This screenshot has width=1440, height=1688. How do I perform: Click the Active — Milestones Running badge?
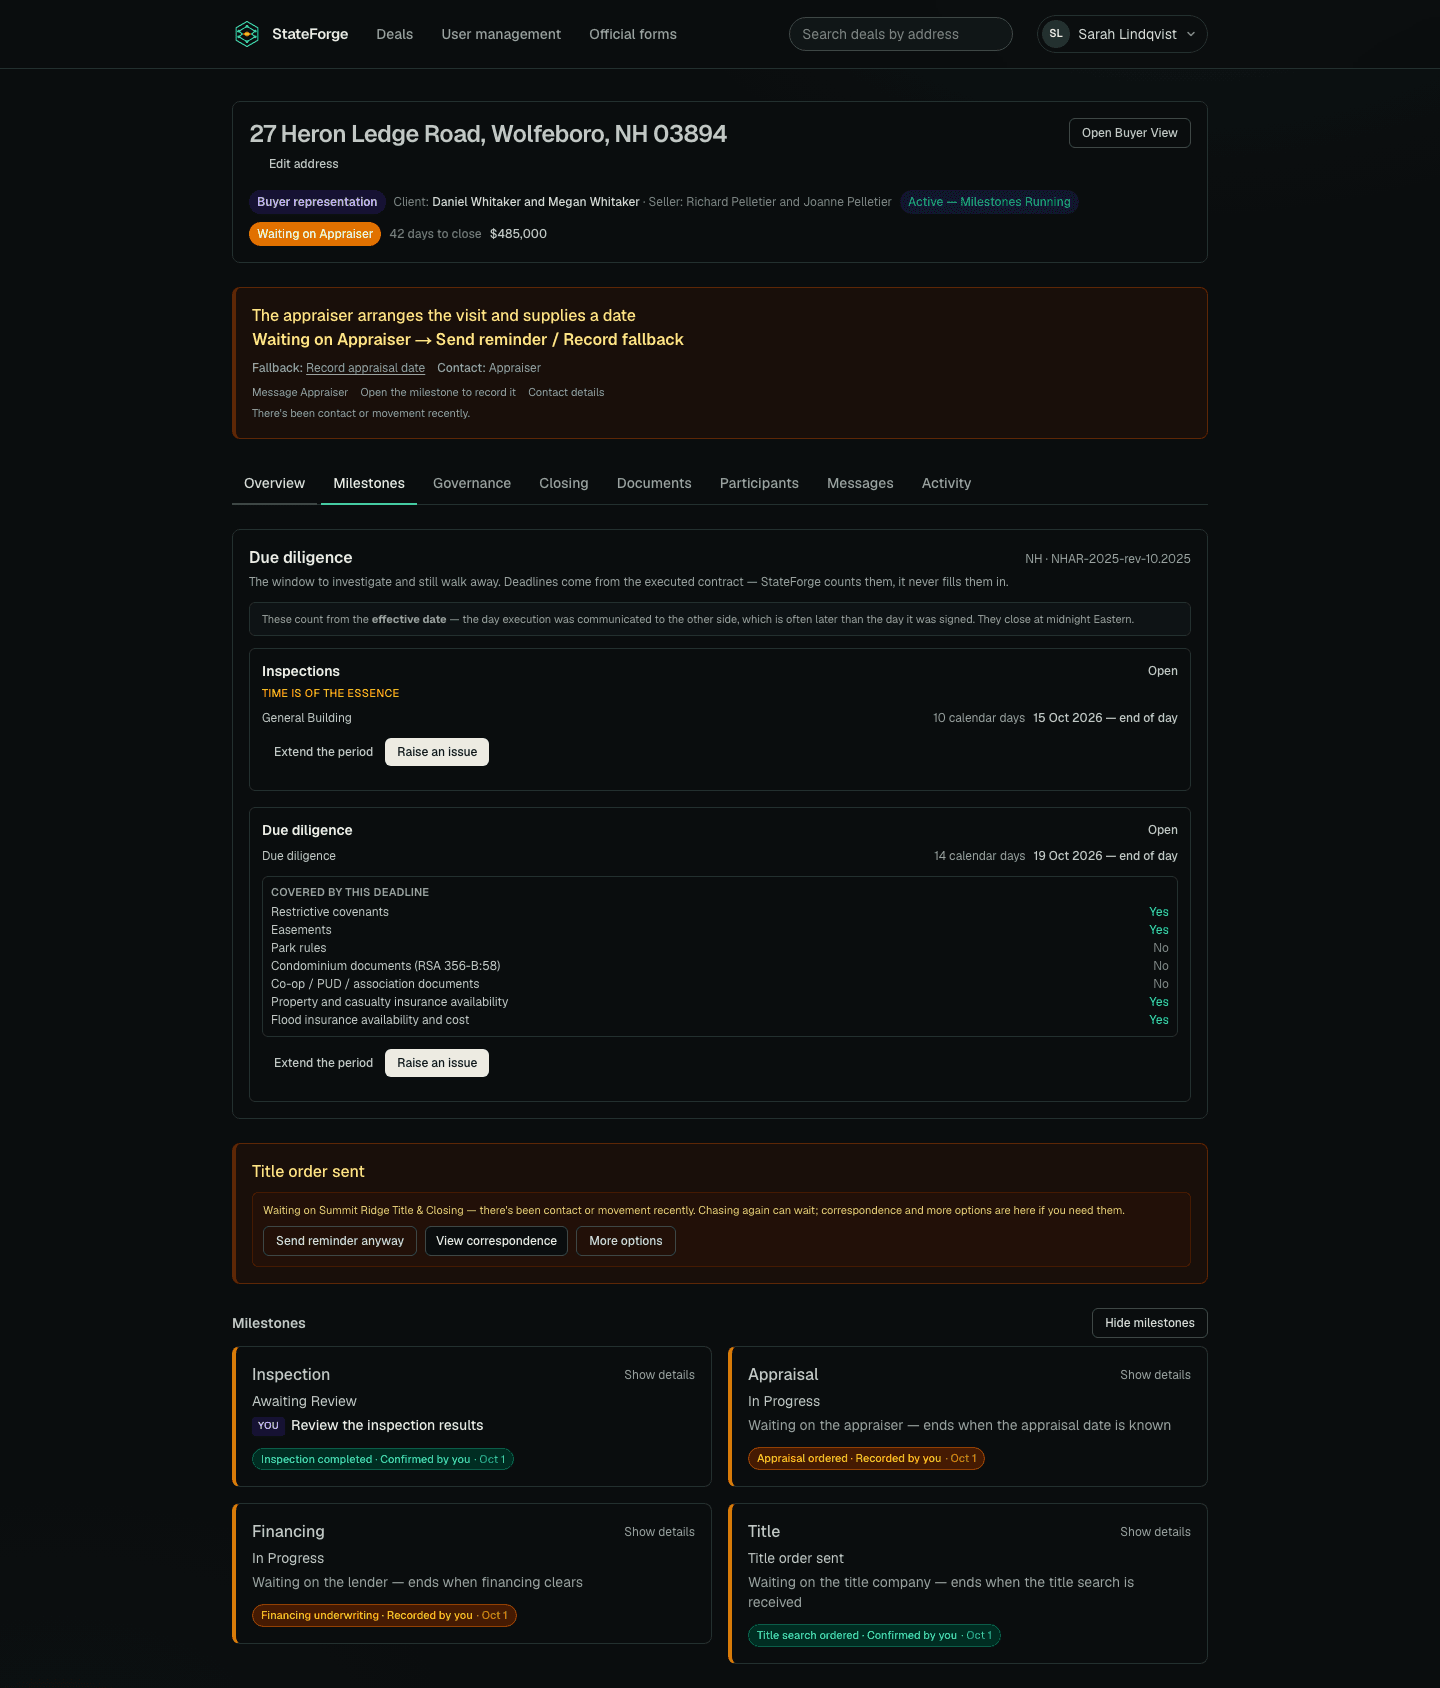(x=989, y=202)
